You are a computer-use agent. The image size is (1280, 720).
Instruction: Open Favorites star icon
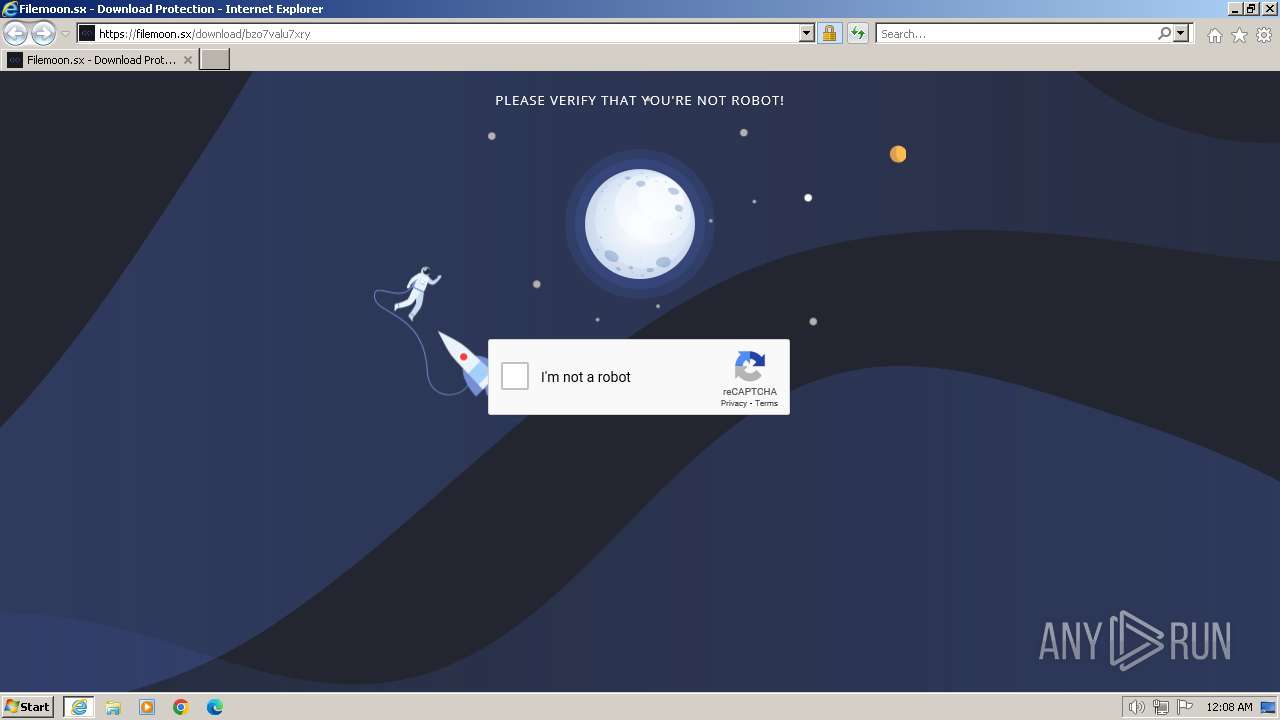pos(1239,35)
